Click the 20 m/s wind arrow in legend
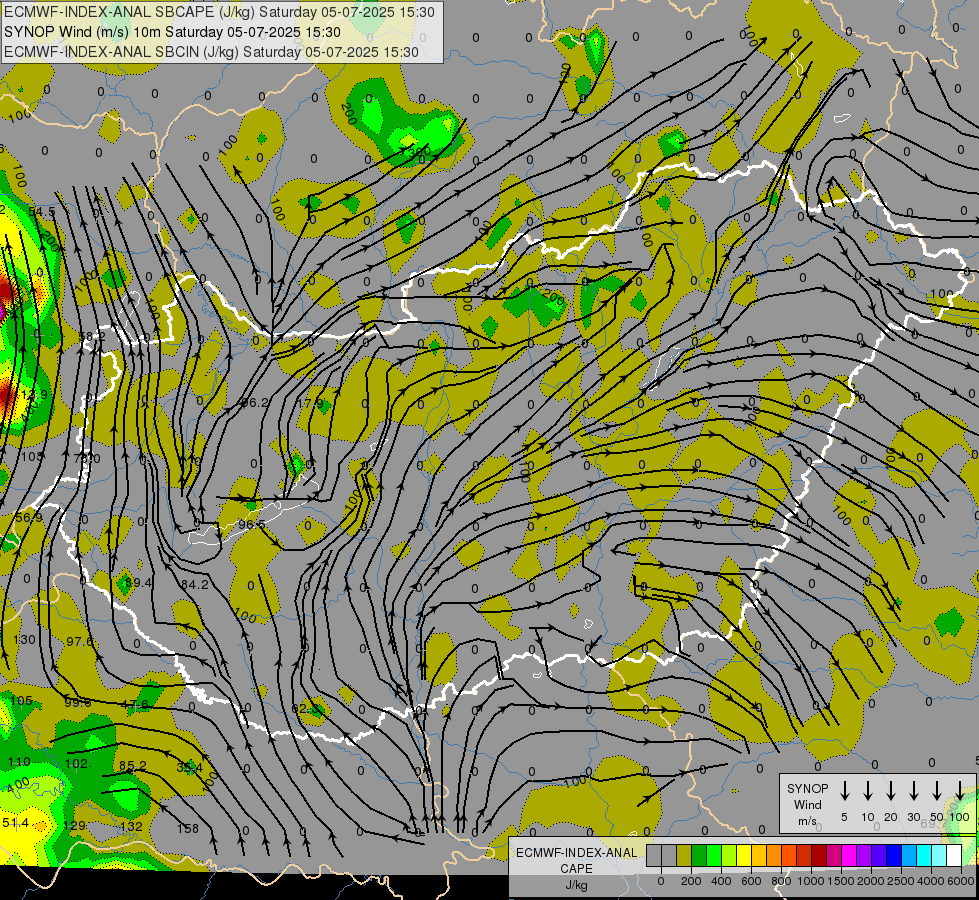 (x=890, y=790)
